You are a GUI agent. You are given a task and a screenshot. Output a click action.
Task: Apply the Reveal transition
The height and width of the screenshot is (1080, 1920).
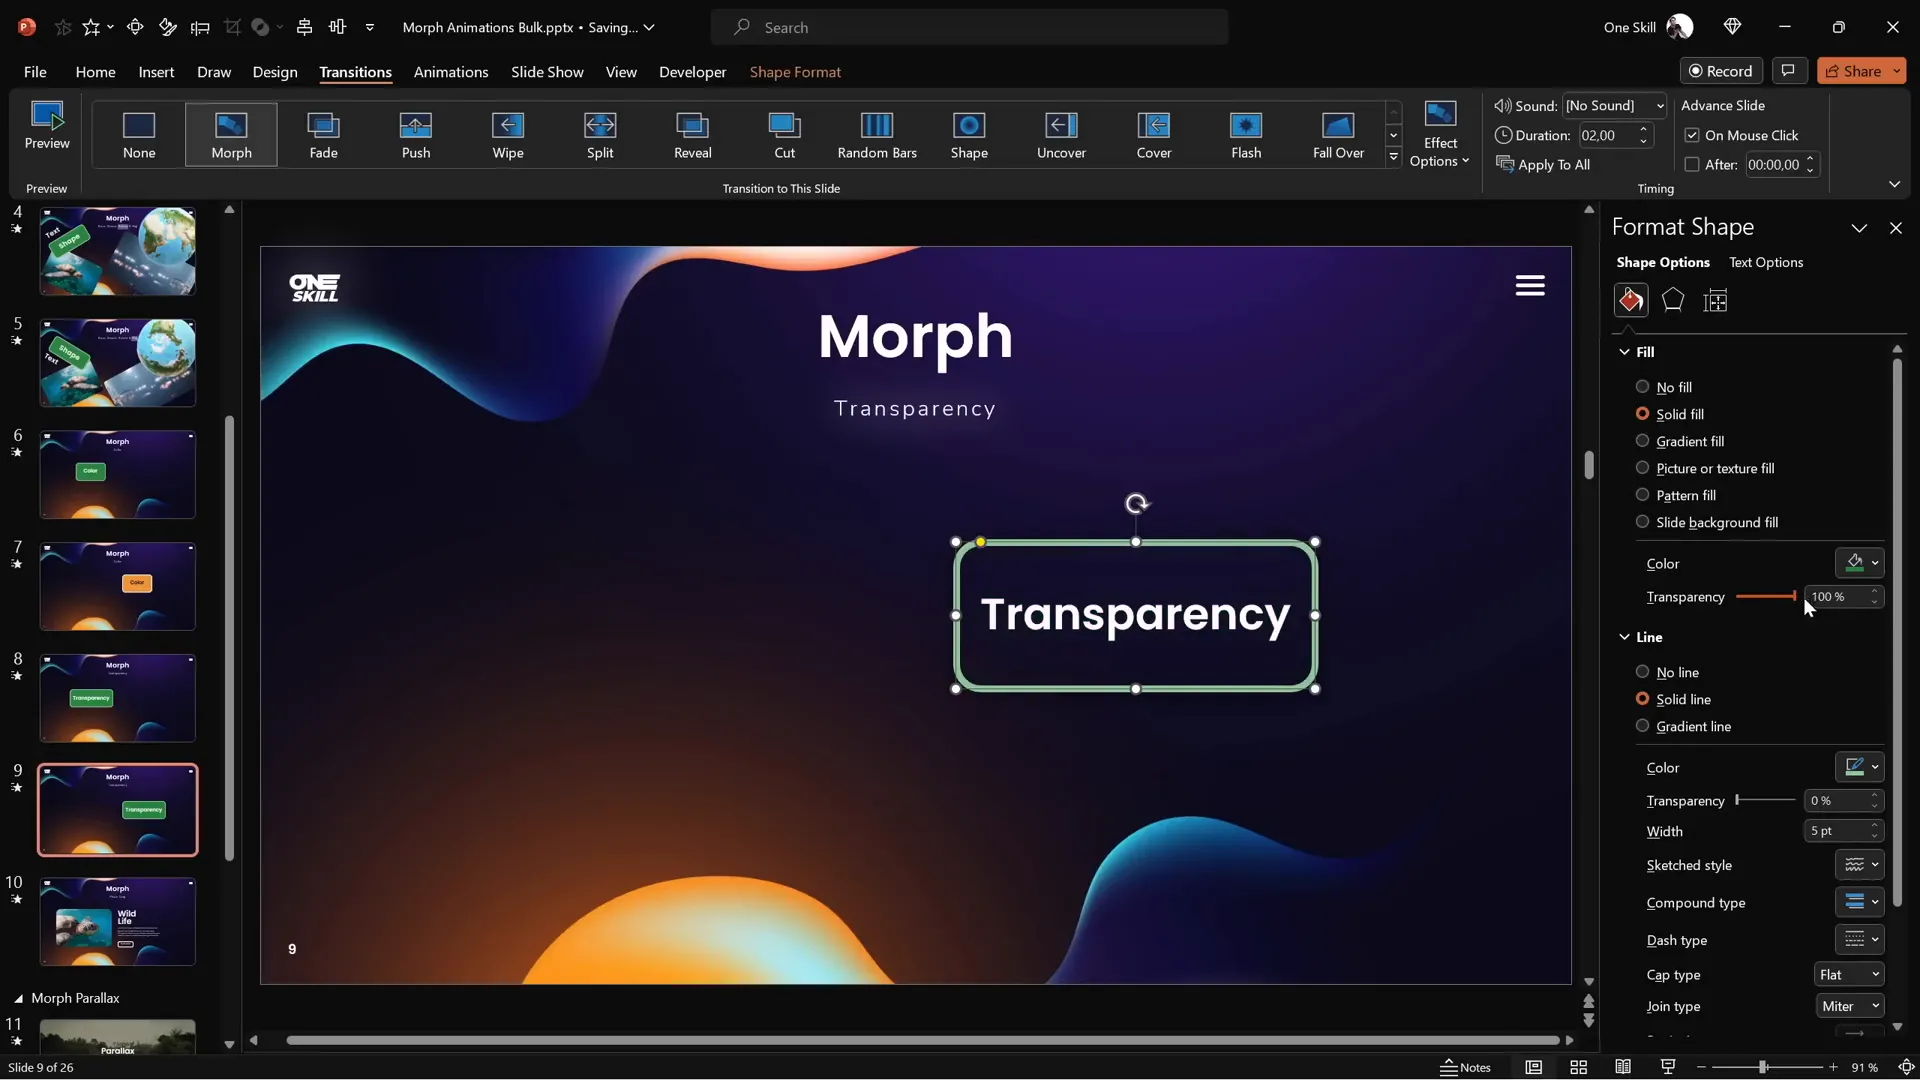click(x=693, y=135)
